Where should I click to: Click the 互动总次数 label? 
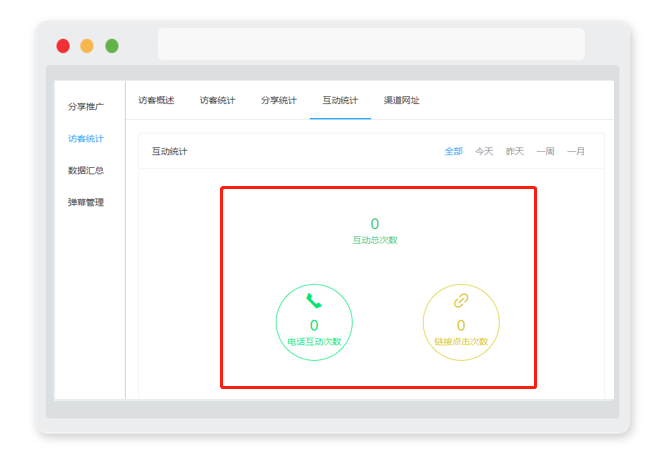375,240
